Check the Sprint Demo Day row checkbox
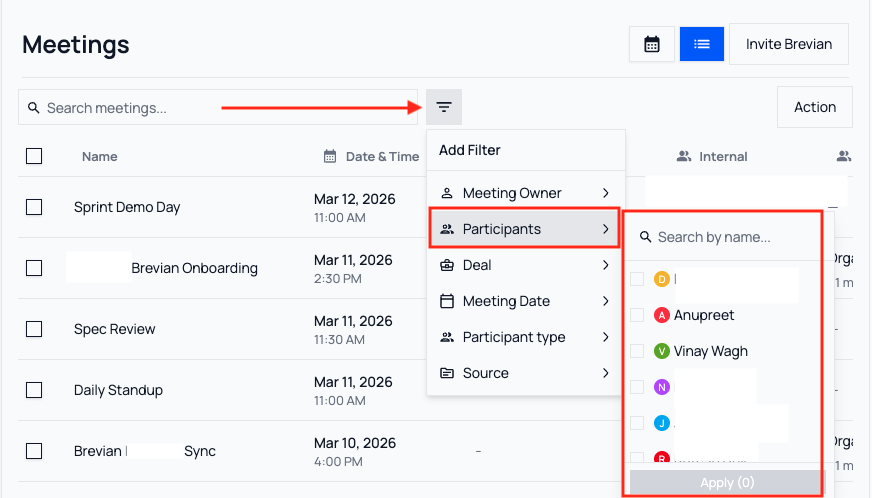 click(34, 207)
